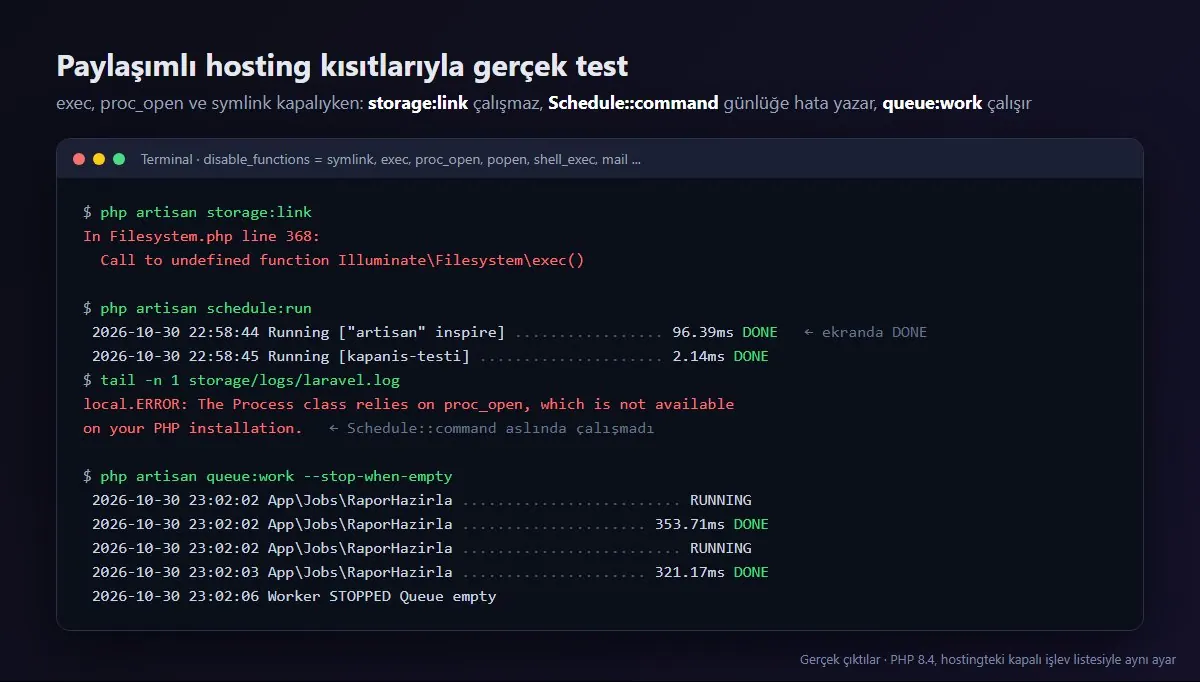Viewport: 1200px width, 682px height.
Task: Click the heading 'Paylaşımlı hosting kısıtlarıyla gerçek test'
Action: click(x=342, y=66)
